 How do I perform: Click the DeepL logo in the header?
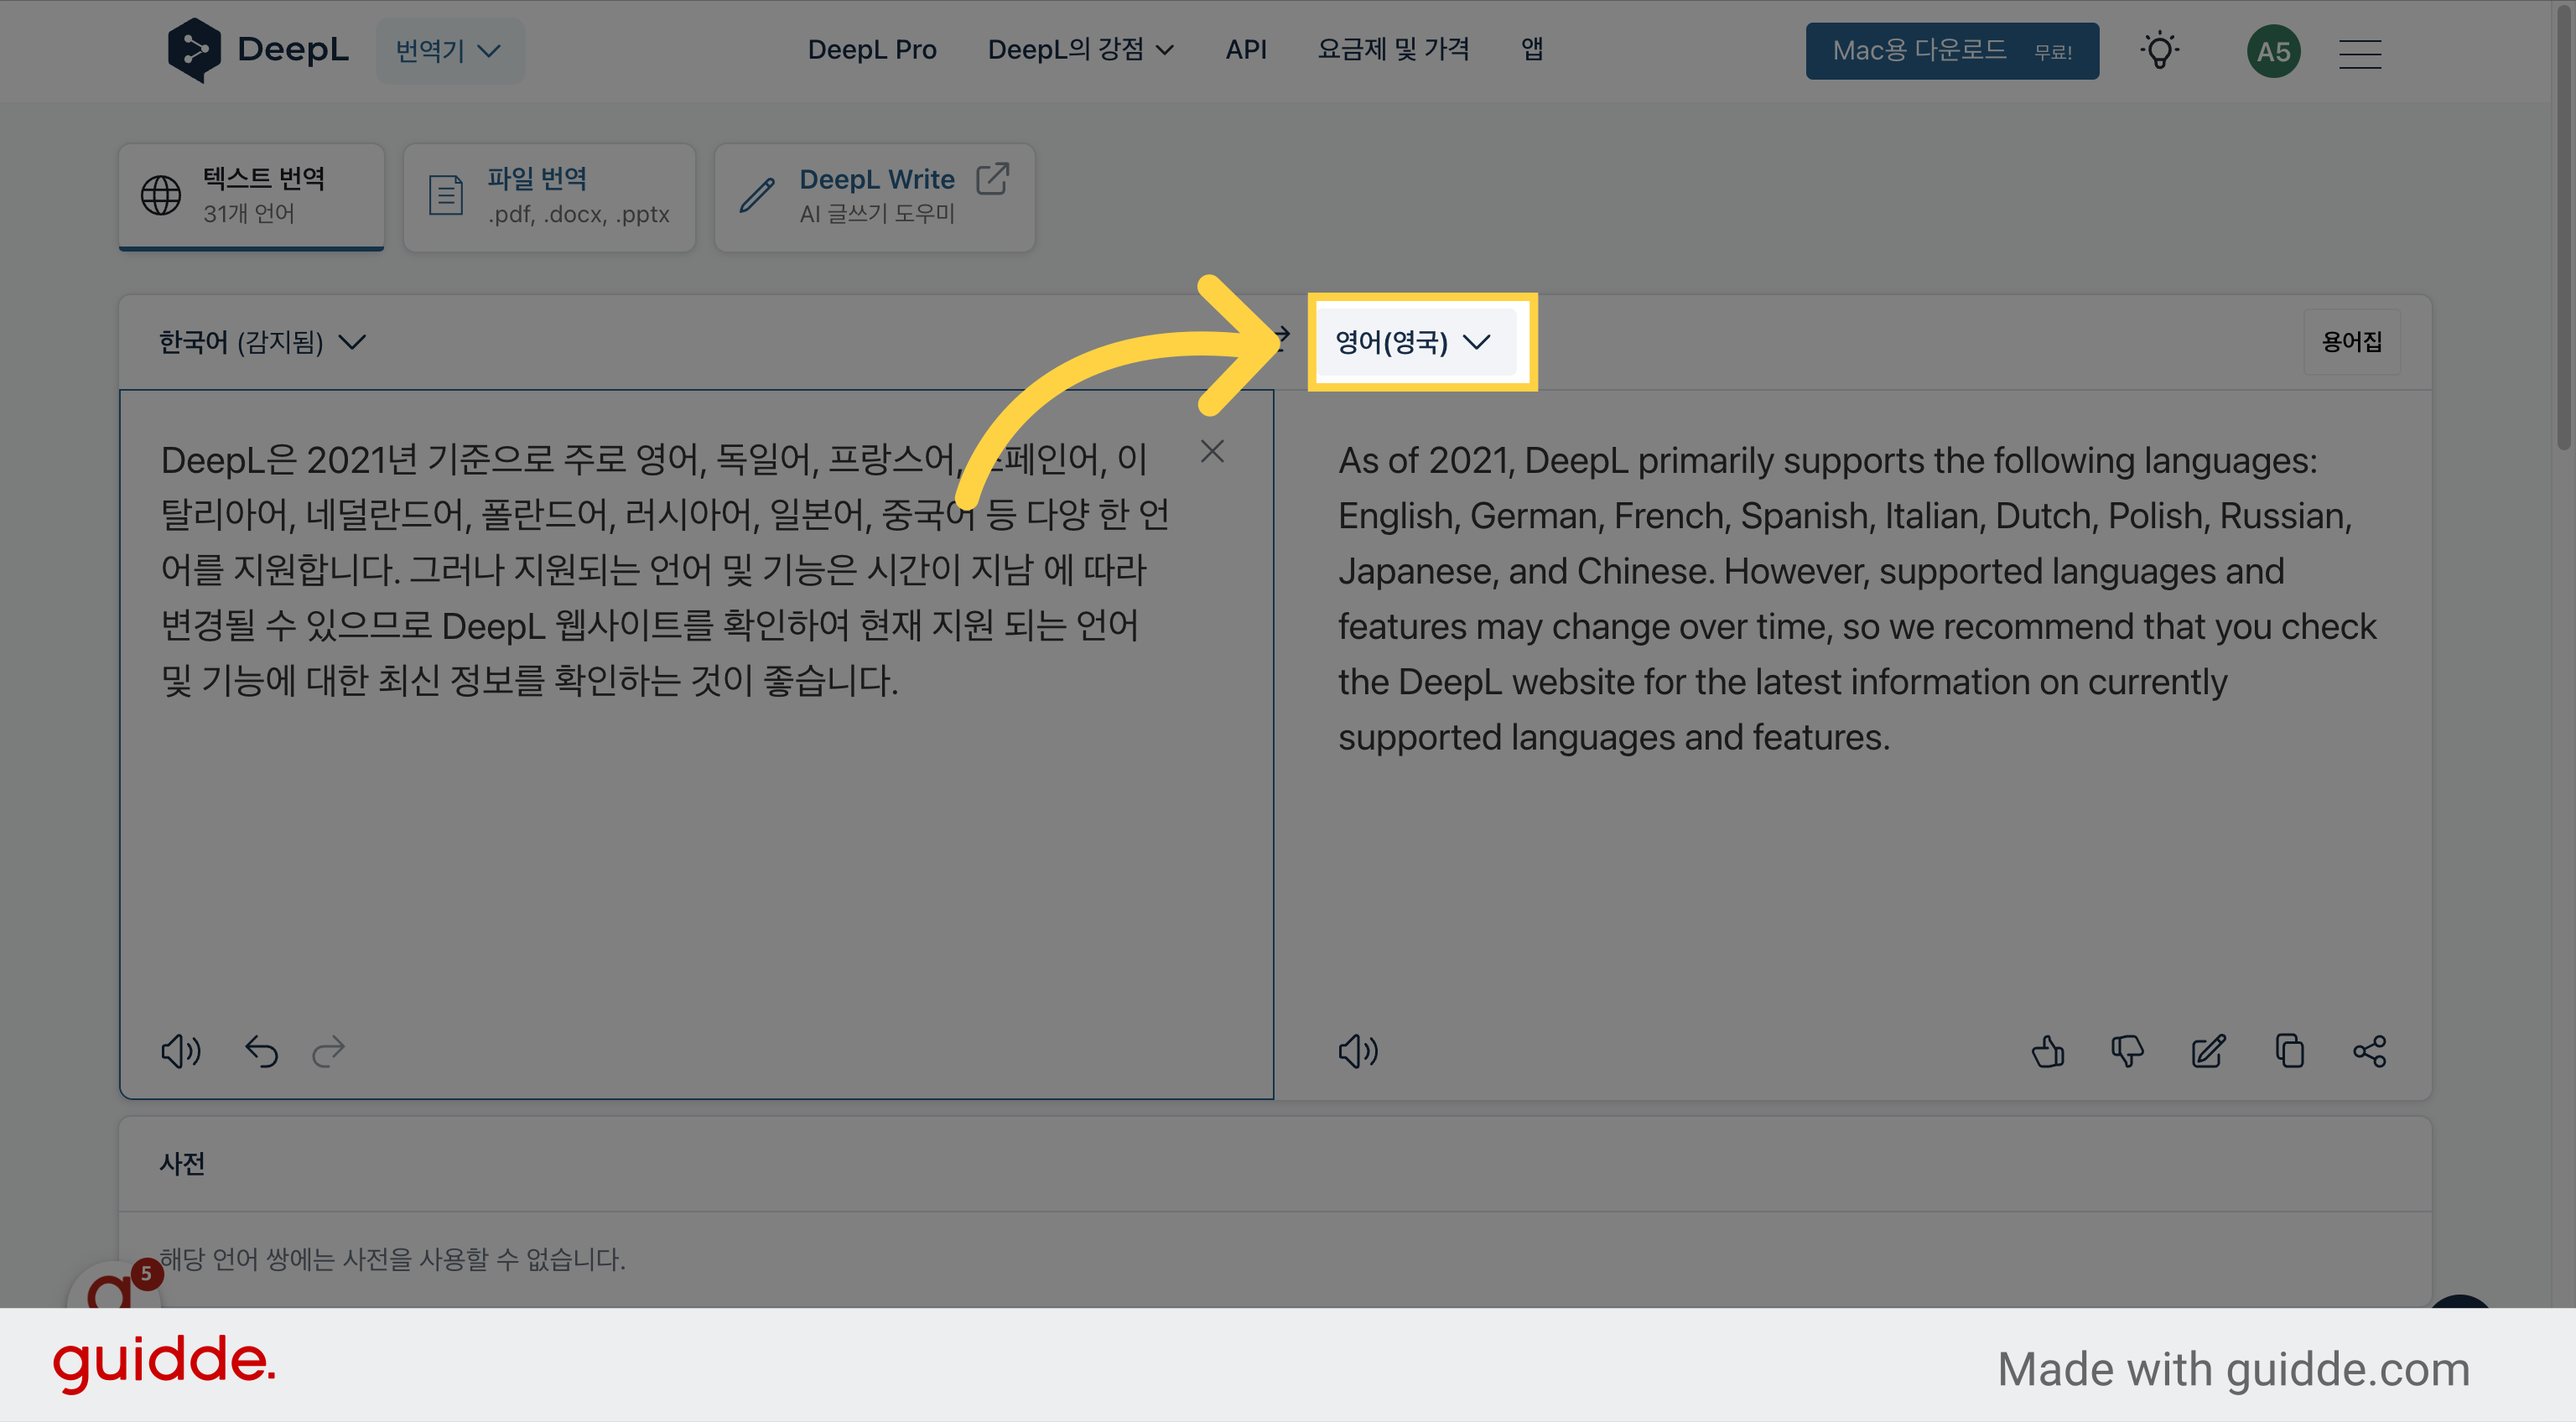(257, 50)
